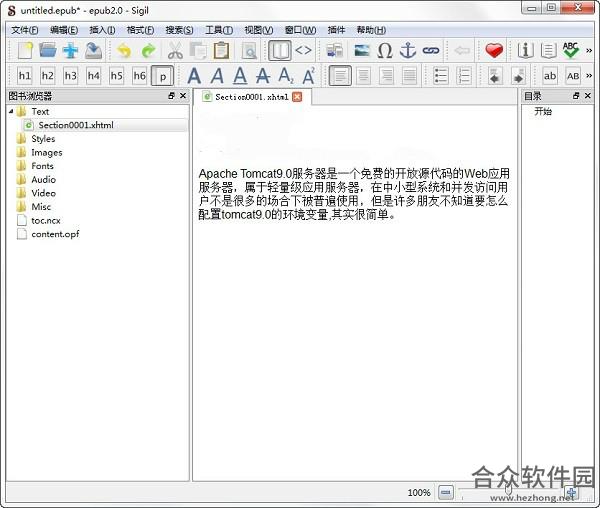The width and height of the screenshot is (600, 508).
Task: Apply heading 6 style h6
Action: (x=140, y=76)
